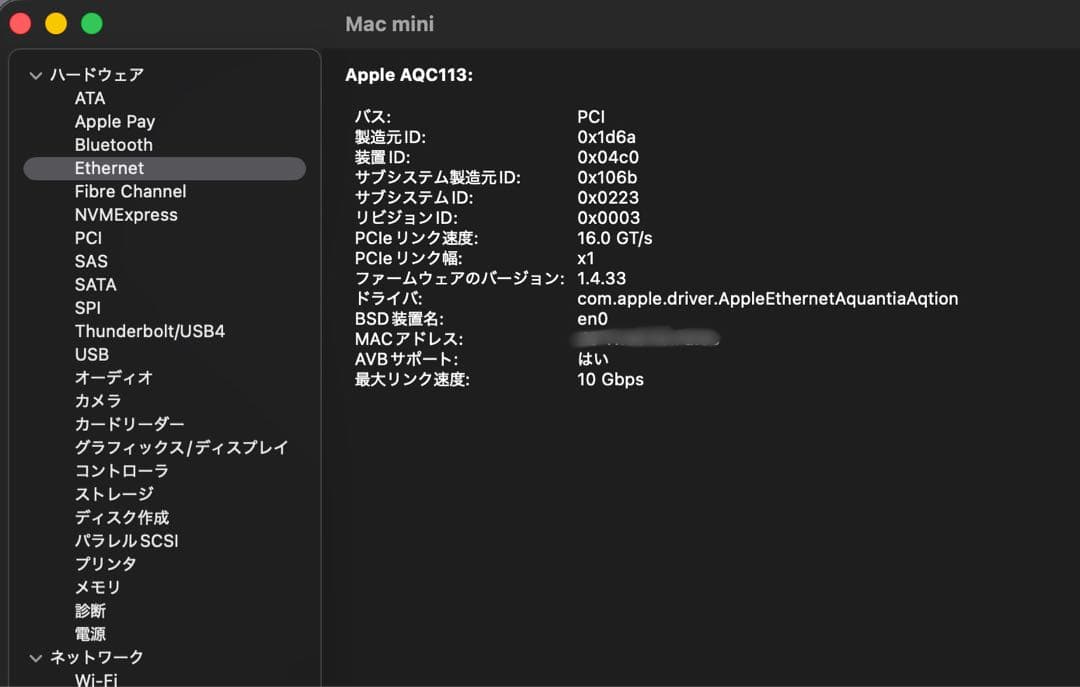
Task: Click the PCIe リンク幅 value x1
Action: pyautogui.click(x=585, y=258)
